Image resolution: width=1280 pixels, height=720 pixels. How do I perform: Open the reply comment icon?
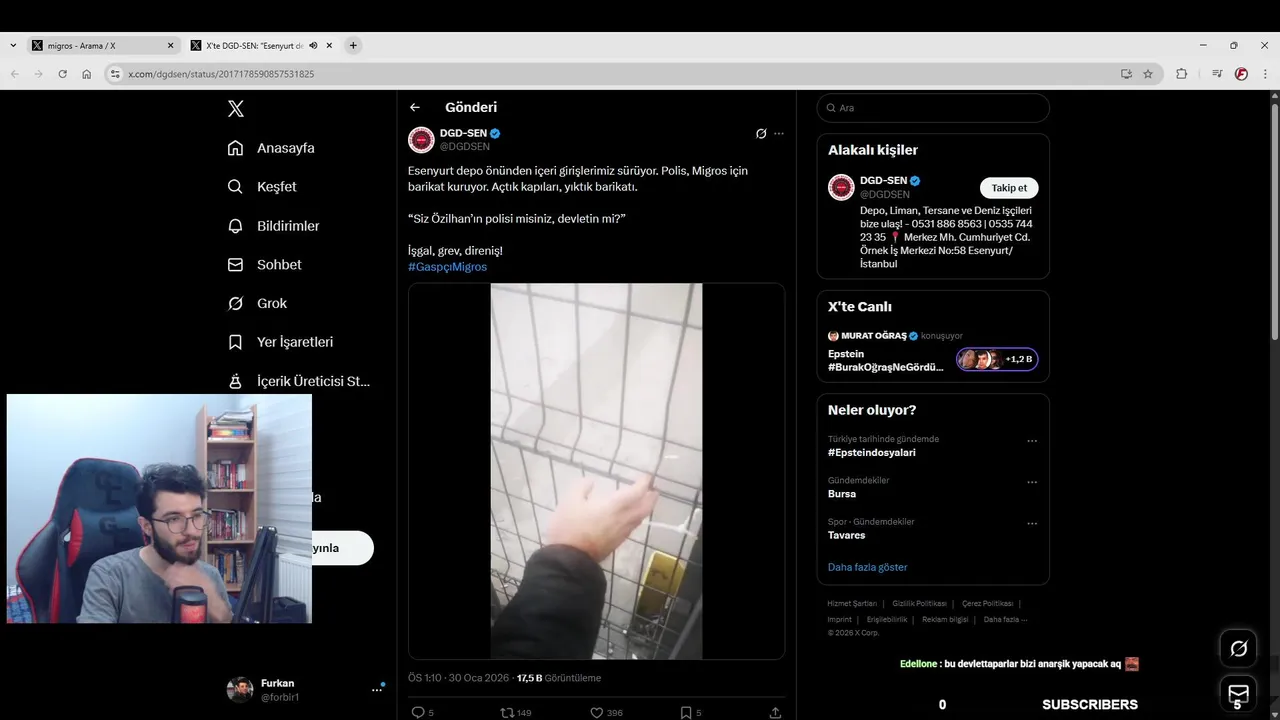click(418, 712)
